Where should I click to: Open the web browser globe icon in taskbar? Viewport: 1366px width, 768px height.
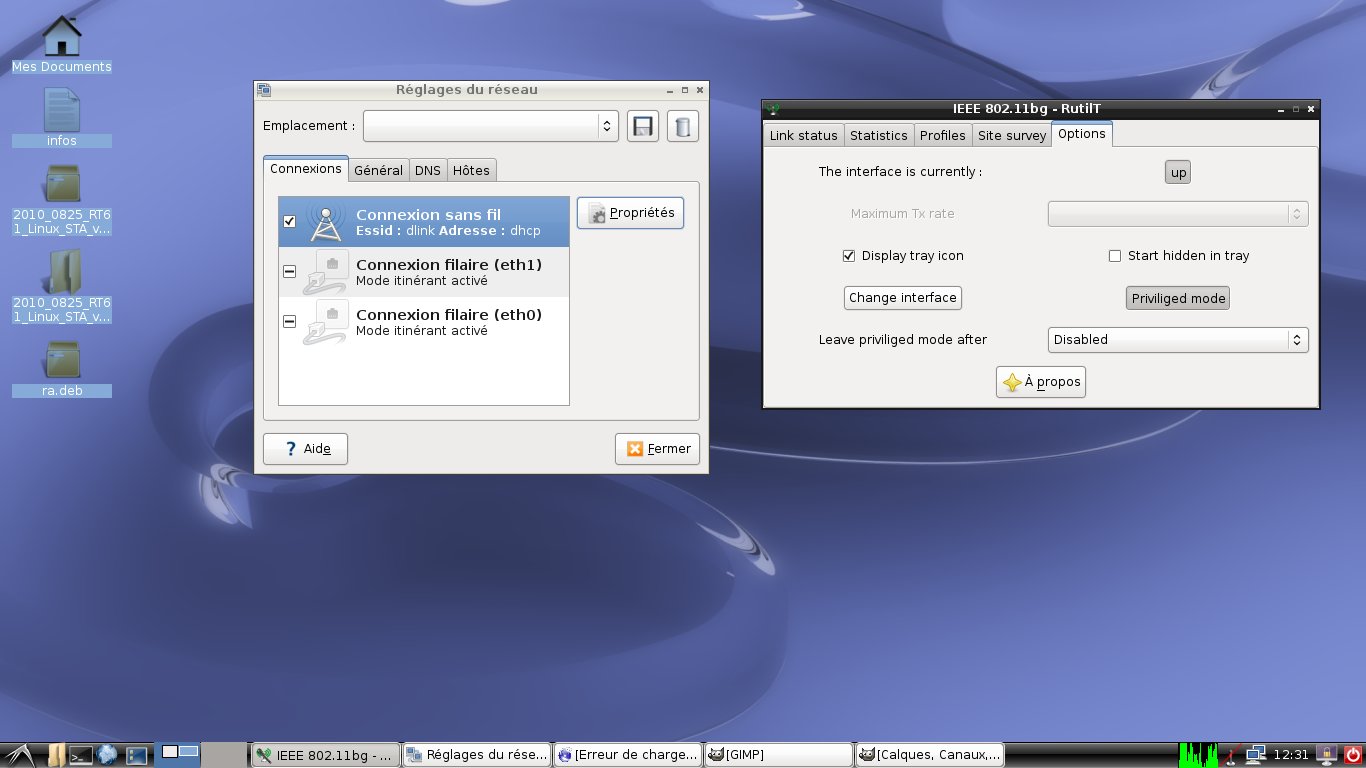pos(108,755)
